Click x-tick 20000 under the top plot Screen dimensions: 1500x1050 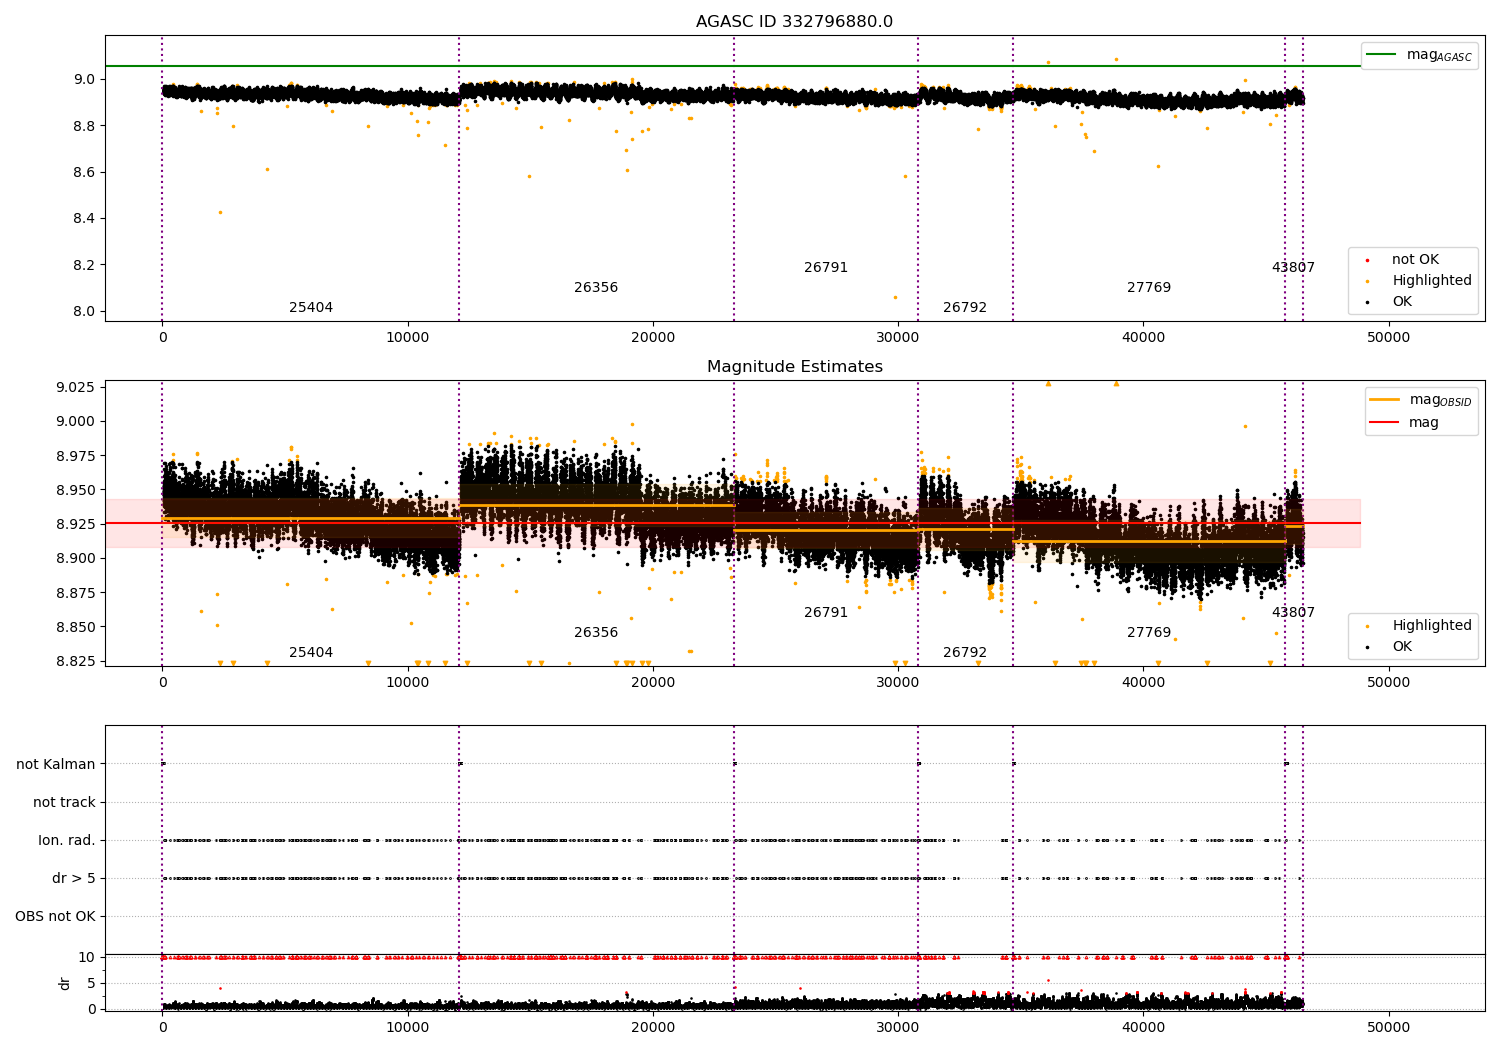point(653,338)
